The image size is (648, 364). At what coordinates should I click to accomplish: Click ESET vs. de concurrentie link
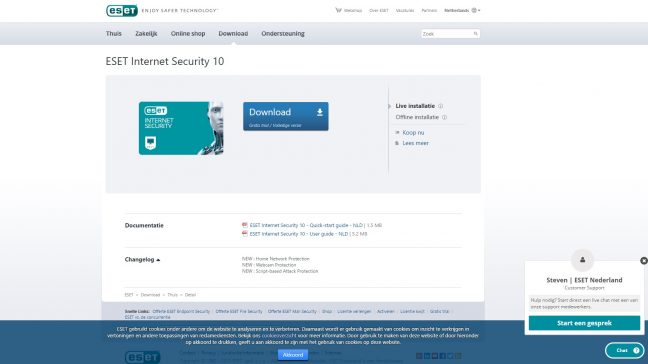click(x=148, y=317)
